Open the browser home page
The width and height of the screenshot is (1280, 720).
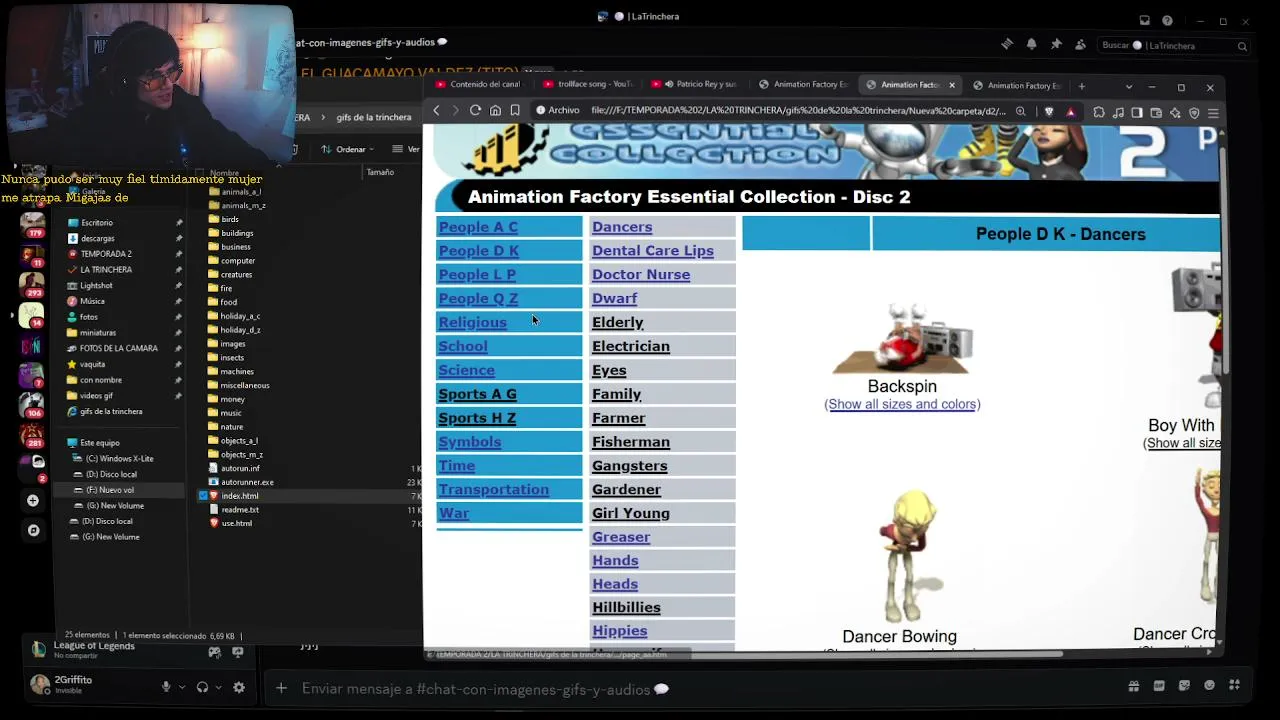495,110
